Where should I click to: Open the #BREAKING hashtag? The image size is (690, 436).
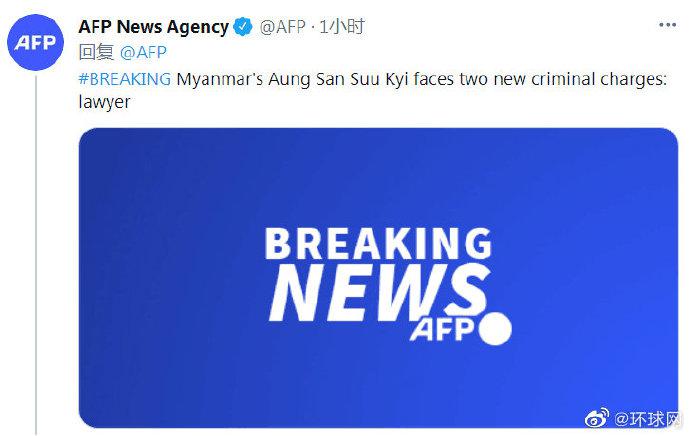pyautogui.click(x=124, y=78)
